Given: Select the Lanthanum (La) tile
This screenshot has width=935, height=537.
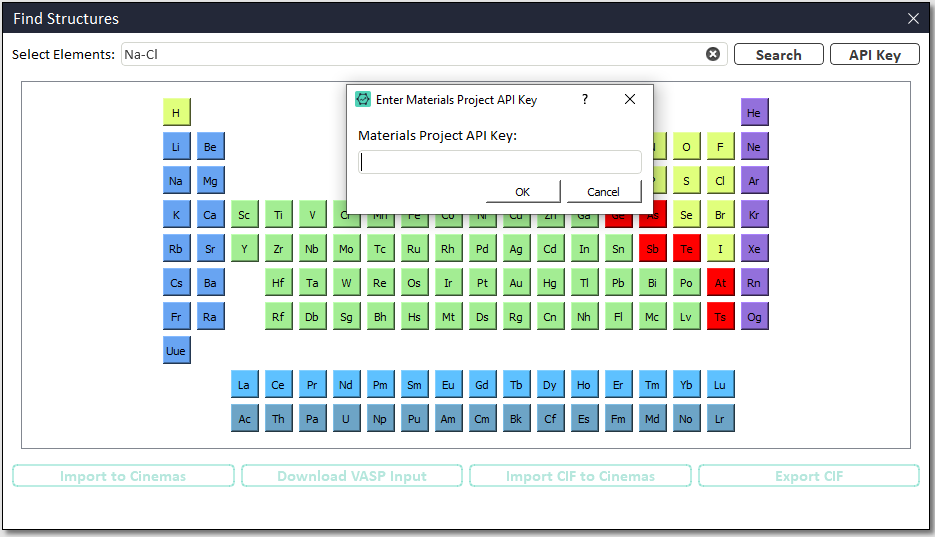Looking at the screenshot, I should [244, 384].
